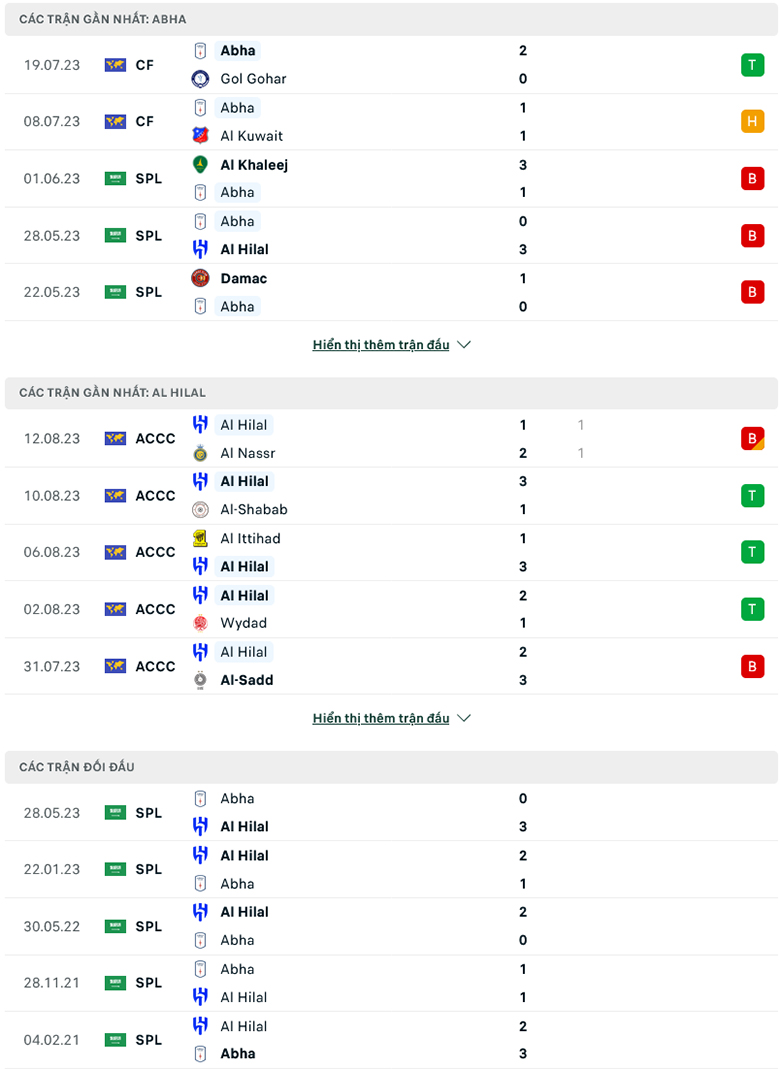780x1069 pixels.
Task: Click the red B badge for Al Hilal vs Al Nassr
Action: (753, 438)
